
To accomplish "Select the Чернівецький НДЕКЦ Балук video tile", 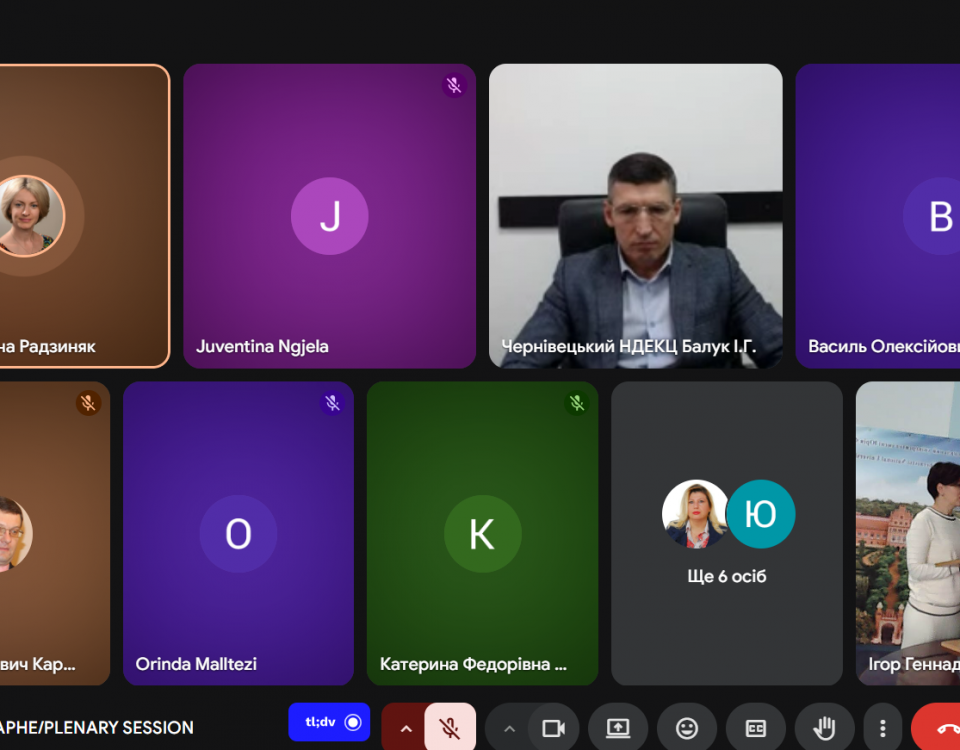I will point(635,215).
